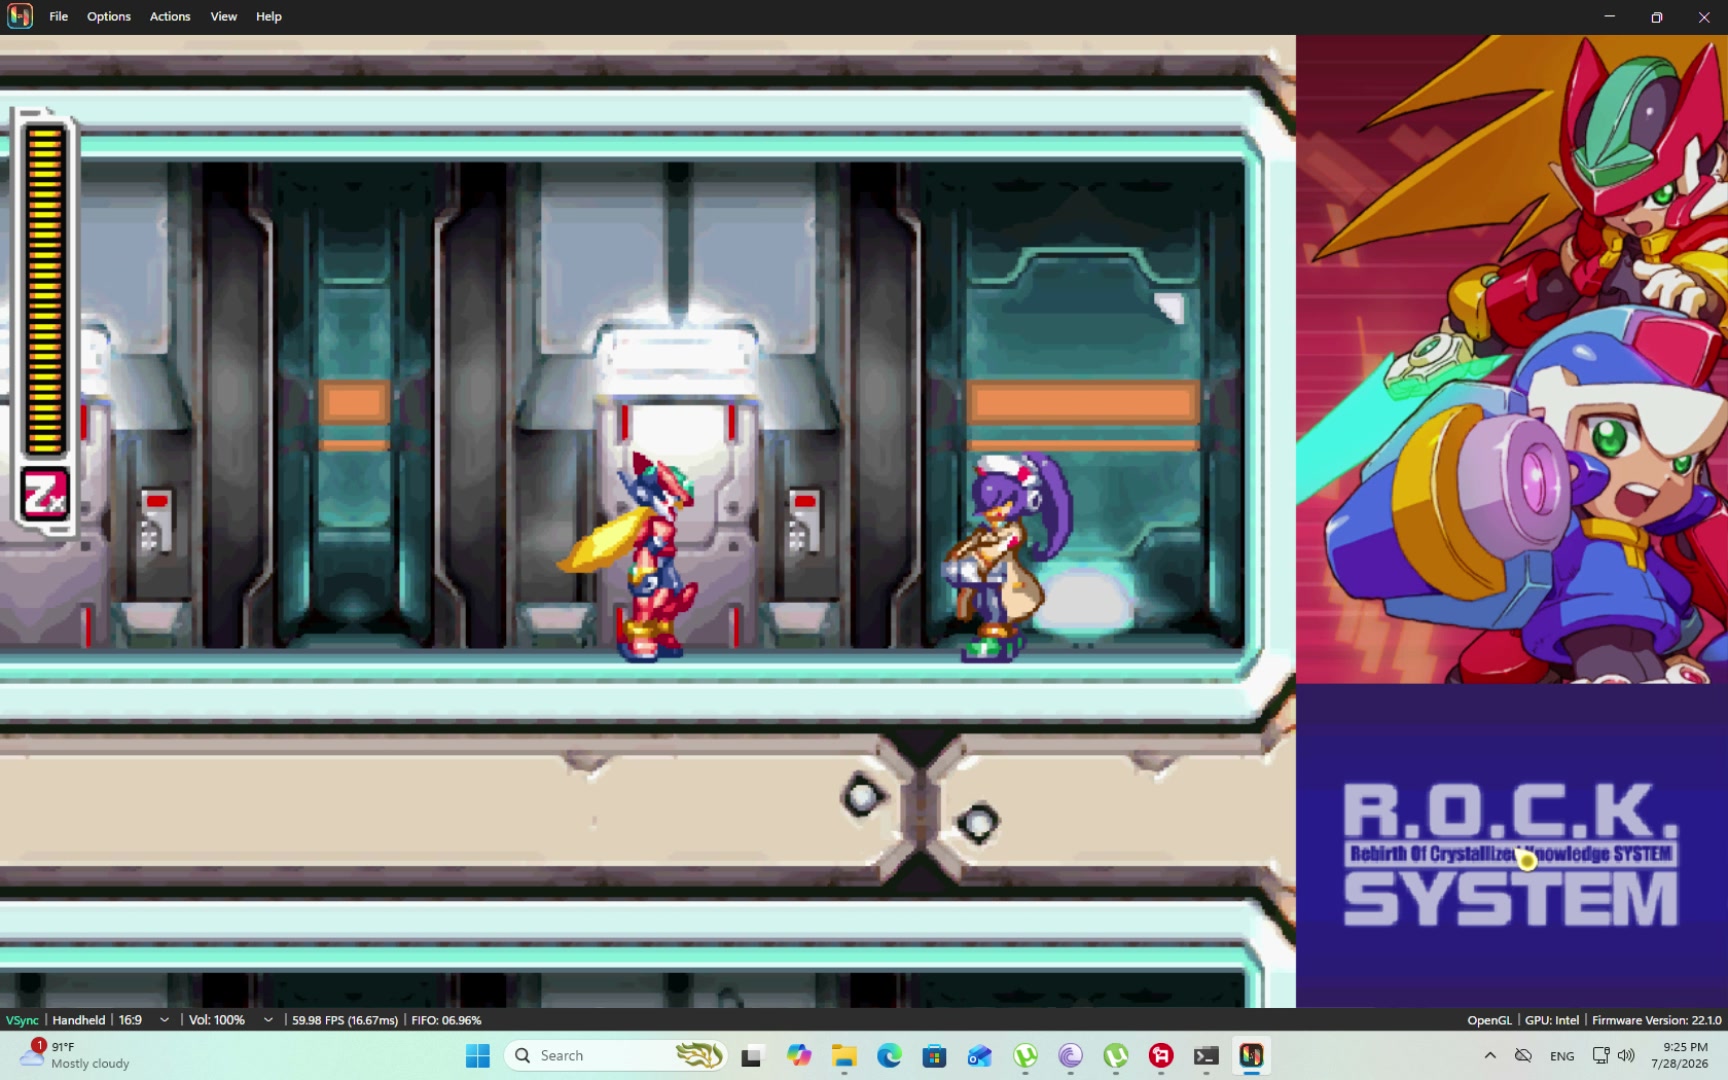The height and width of the screenshot is (1080, 1728).
Task: Click the emulator logo in the title bar
Action: point(20,16)
